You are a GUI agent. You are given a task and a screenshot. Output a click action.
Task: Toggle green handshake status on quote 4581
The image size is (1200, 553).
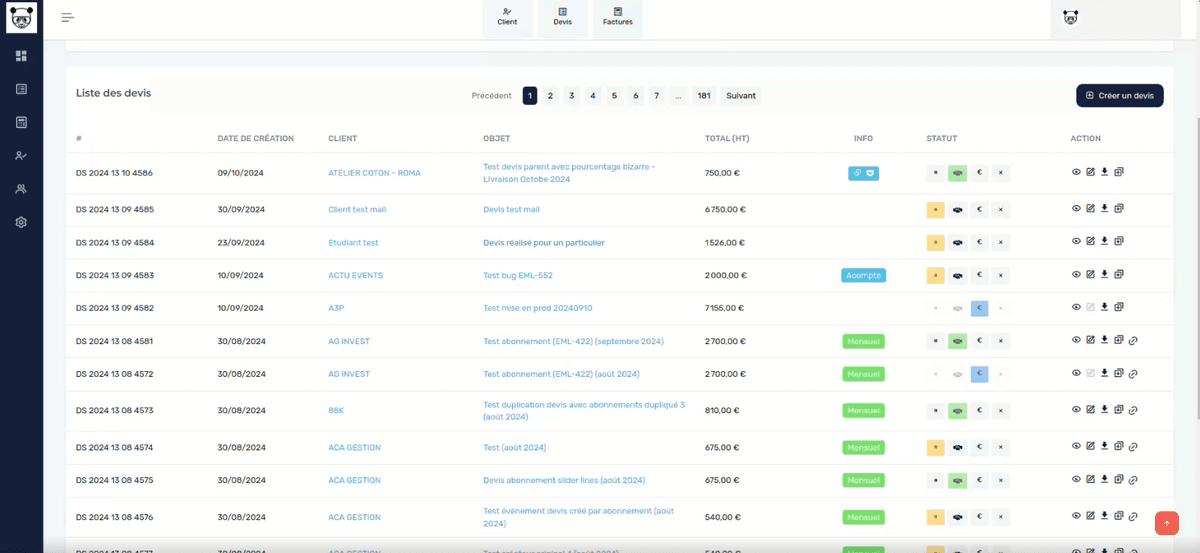click(x=958, y=341)
